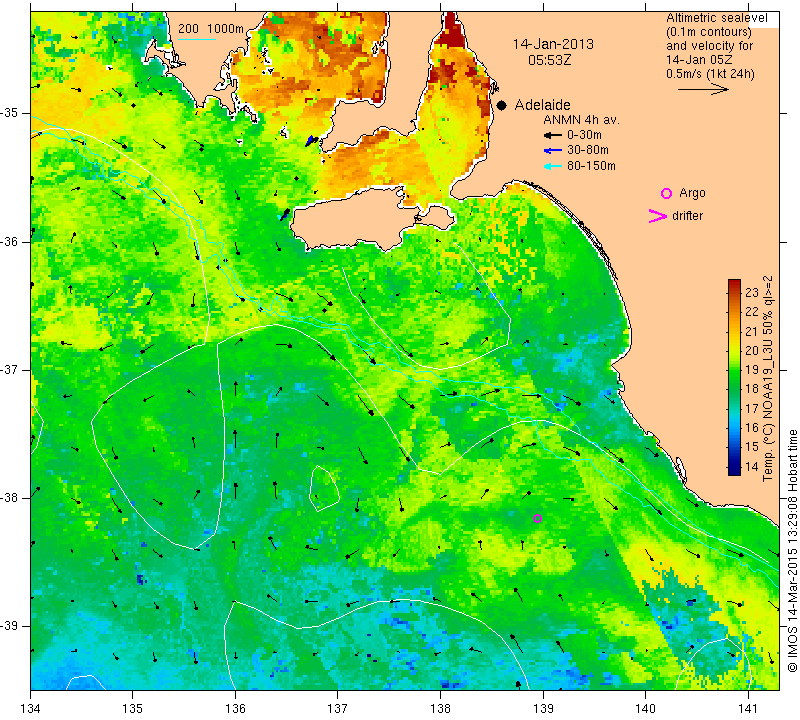Click the magenta Argo circle in legend

click(666, 193)
